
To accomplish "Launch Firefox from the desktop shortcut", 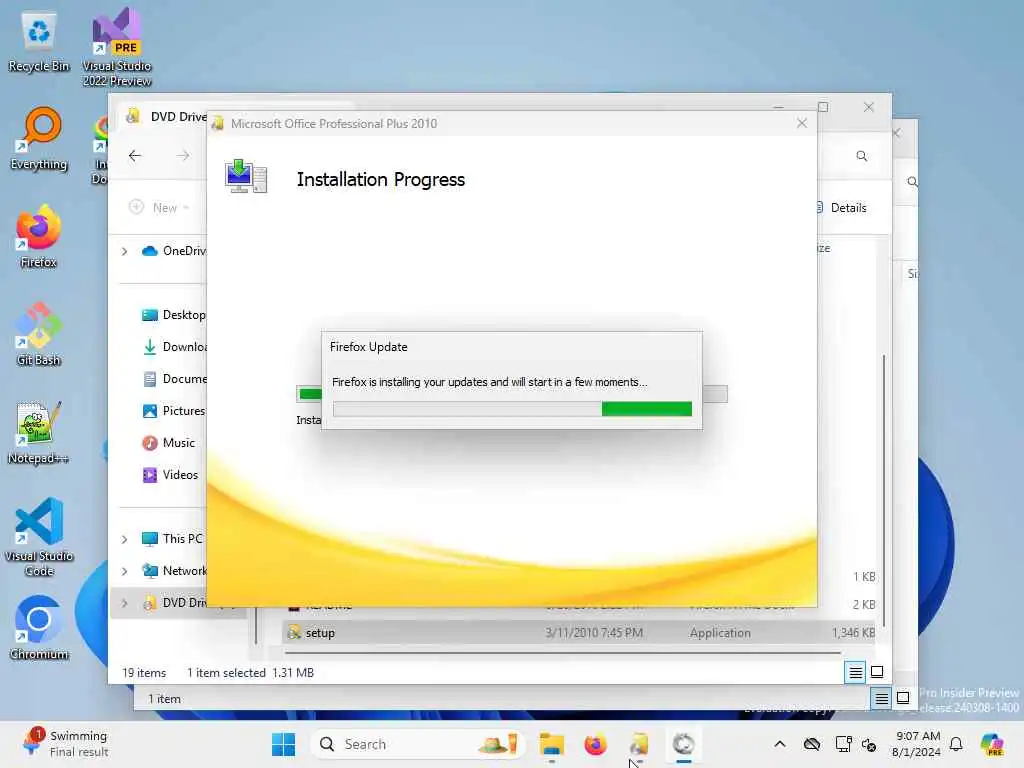I will point(39,237).
